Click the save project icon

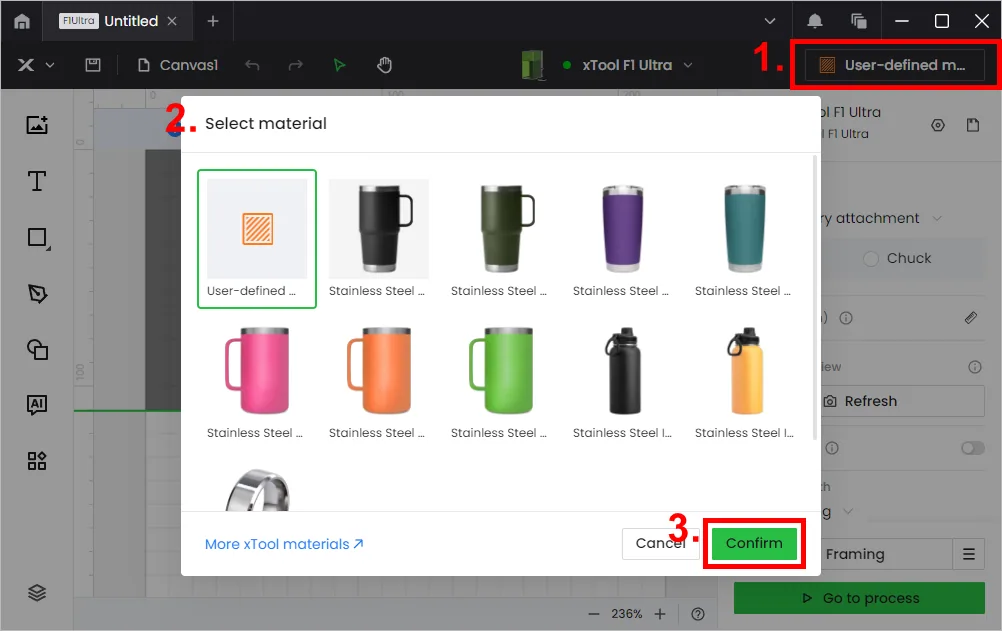pyautogui.click(x=93, y=65)
